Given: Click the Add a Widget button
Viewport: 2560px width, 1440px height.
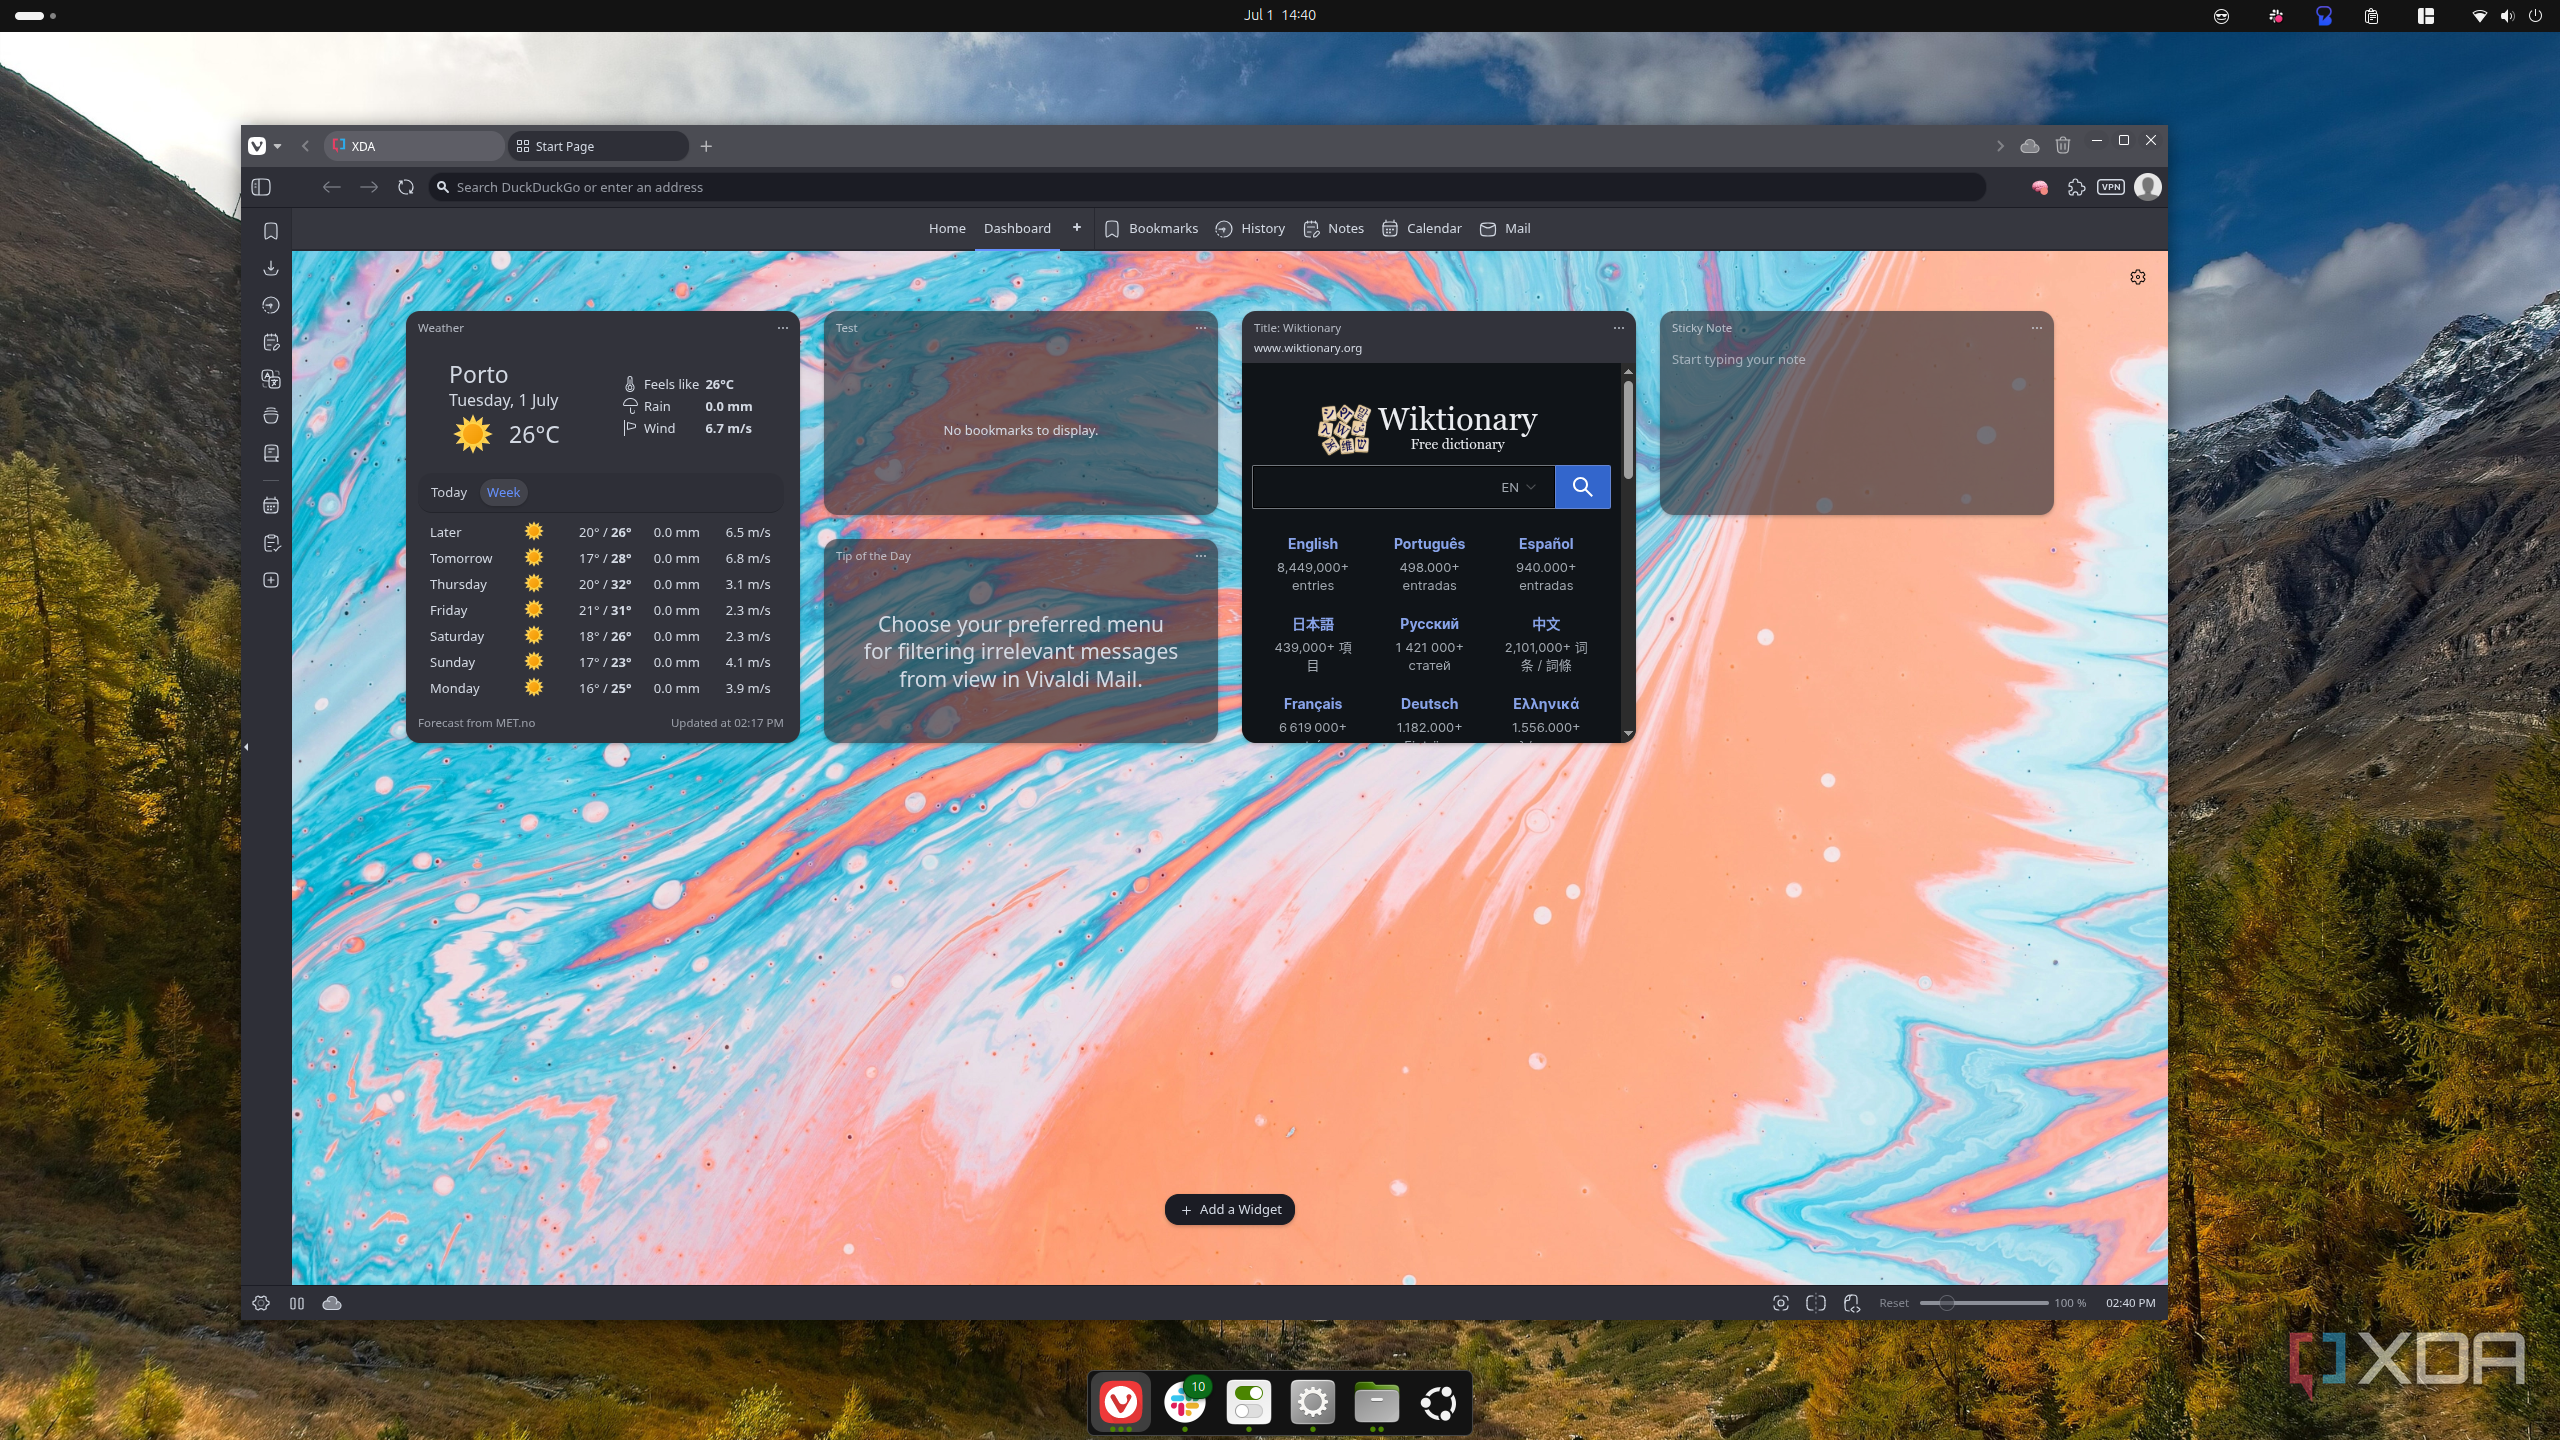Looking at the screenshot, I should pos(1229,1209).
